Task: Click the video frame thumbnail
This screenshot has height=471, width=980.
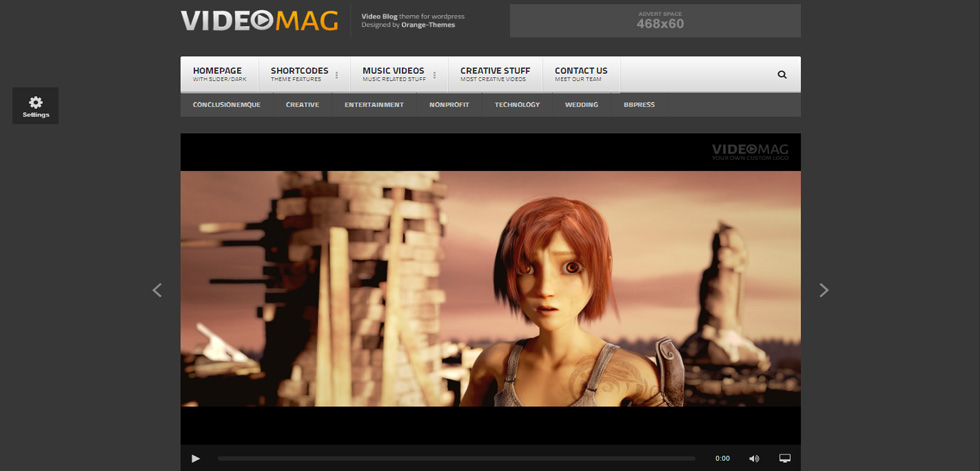Action: tap(491, 289)
